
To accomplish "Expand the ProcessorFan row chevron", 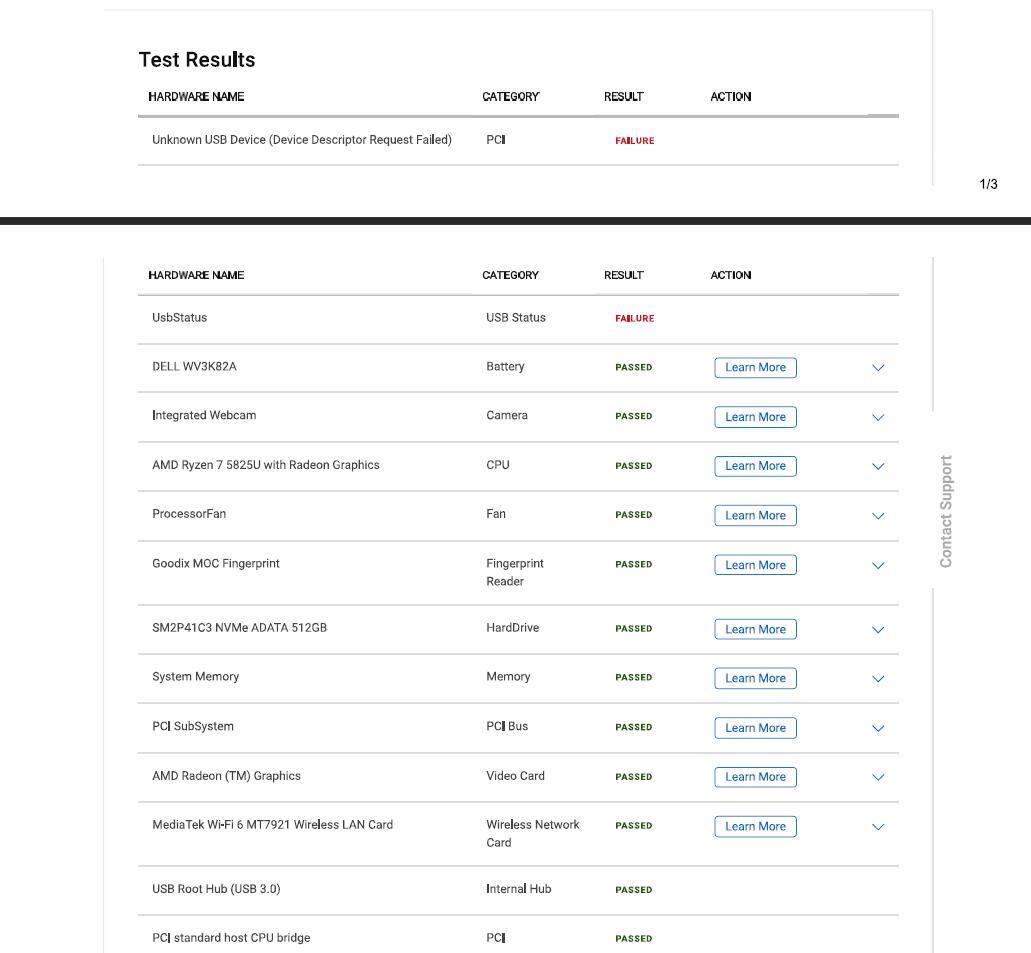I will 878,516.
